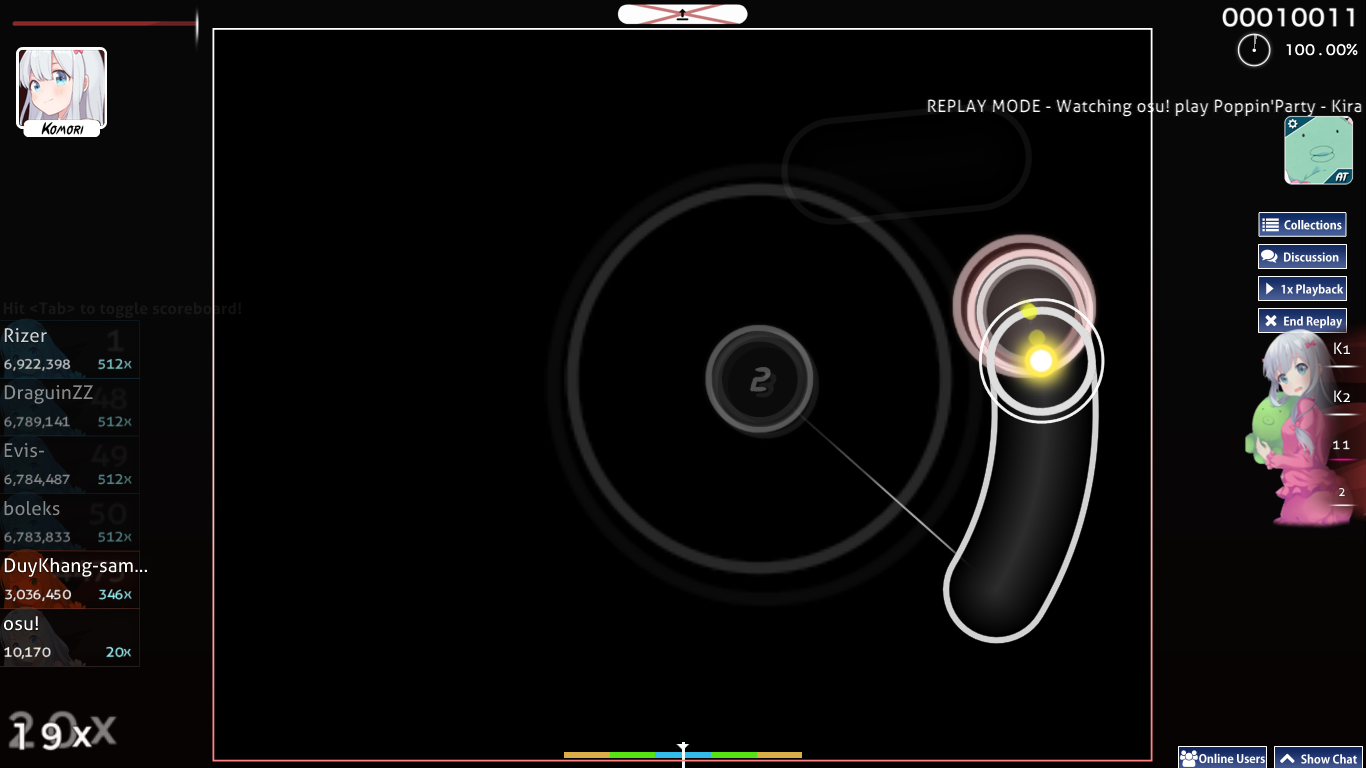This screenshot has height=768, width=1366.
Task: Click the X icon in End Replay
Action: 1270,321
